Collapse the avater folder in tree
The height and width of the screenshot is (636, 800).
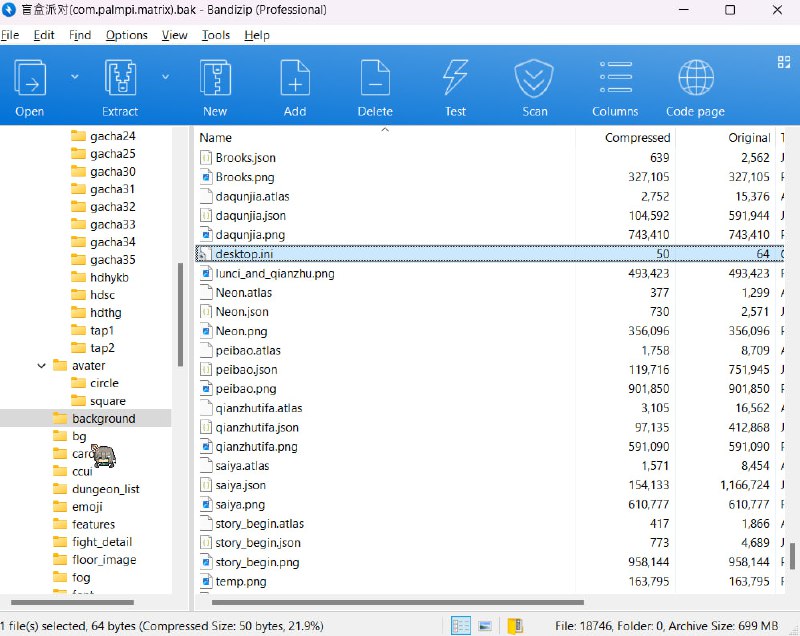pos(42,366)
